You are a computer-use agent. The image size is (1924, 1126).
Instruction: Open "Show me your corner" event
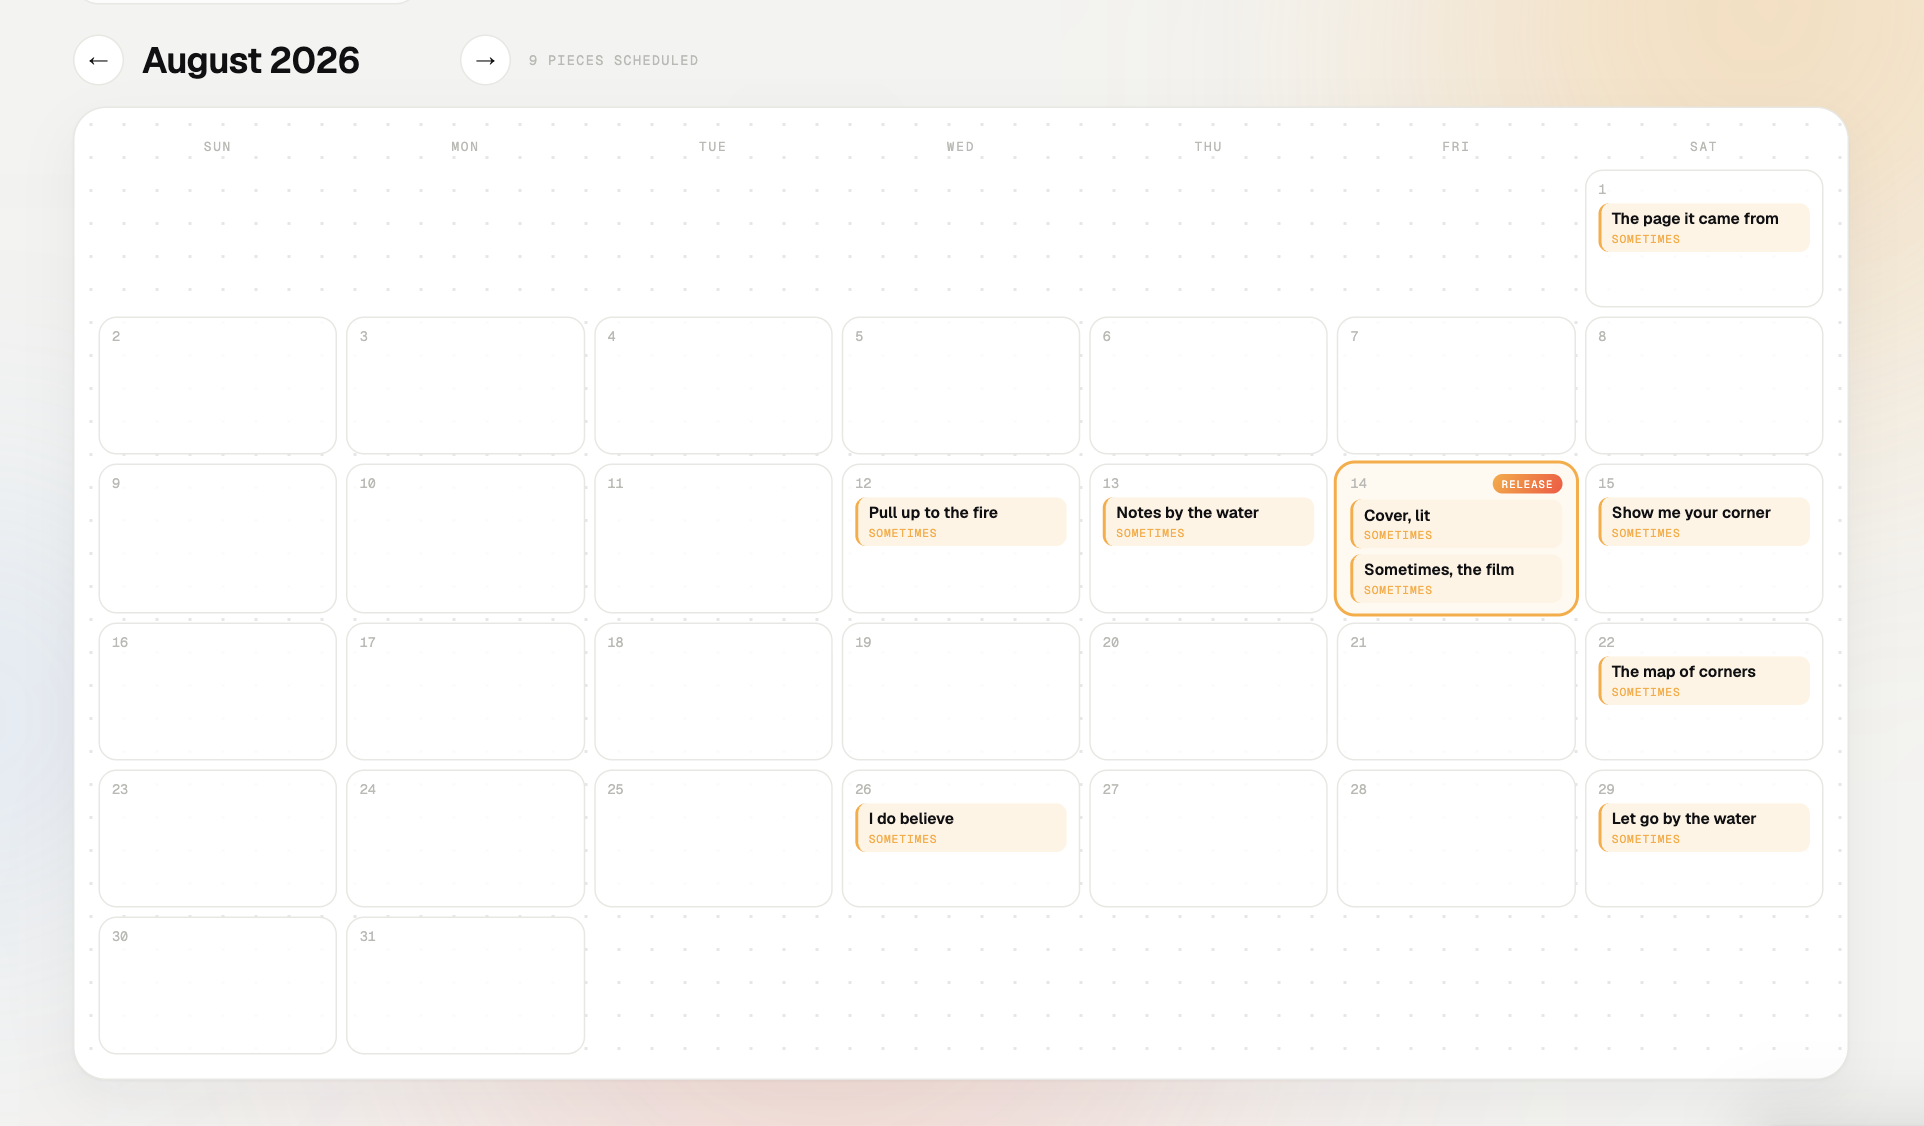click(x=1704, y=522)
